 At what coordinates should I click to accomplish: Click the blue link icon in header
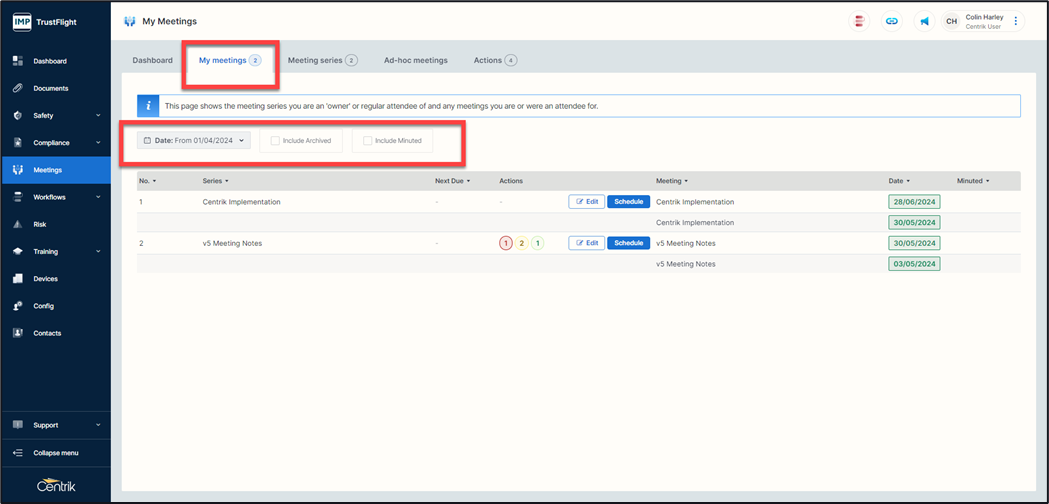coord(891,21)
